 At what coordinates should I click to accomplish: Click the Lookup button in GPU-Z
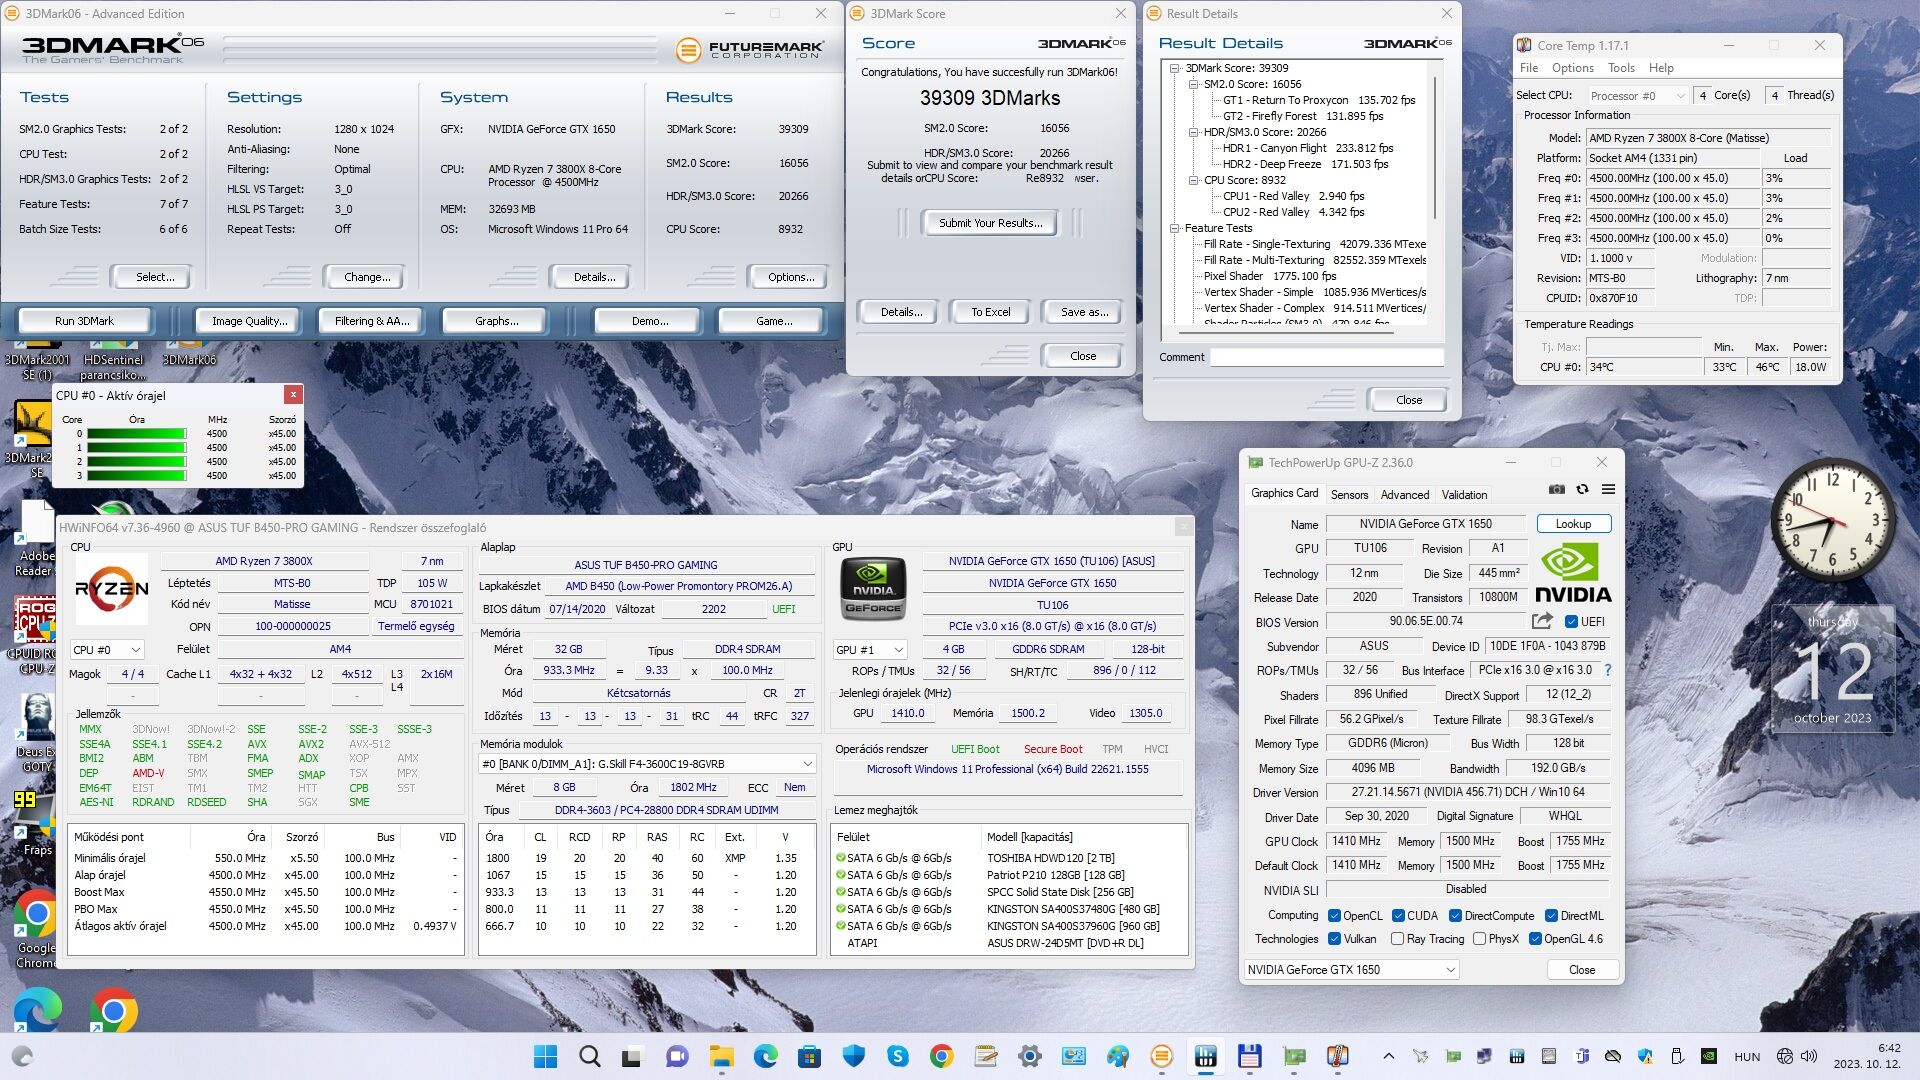pos(1573,524)
